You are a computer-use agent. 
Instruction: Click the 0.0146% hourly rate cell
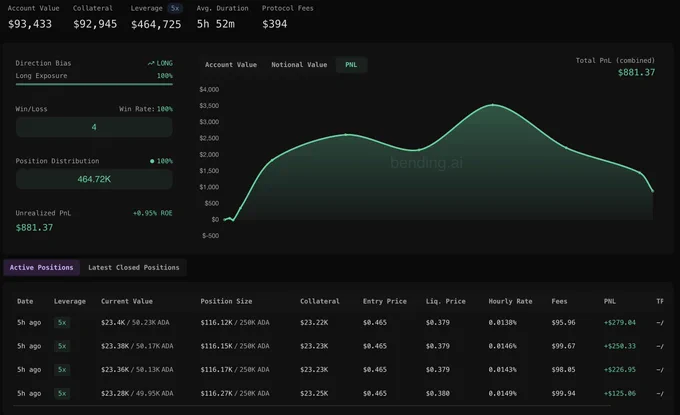click(x=502, y=346)
